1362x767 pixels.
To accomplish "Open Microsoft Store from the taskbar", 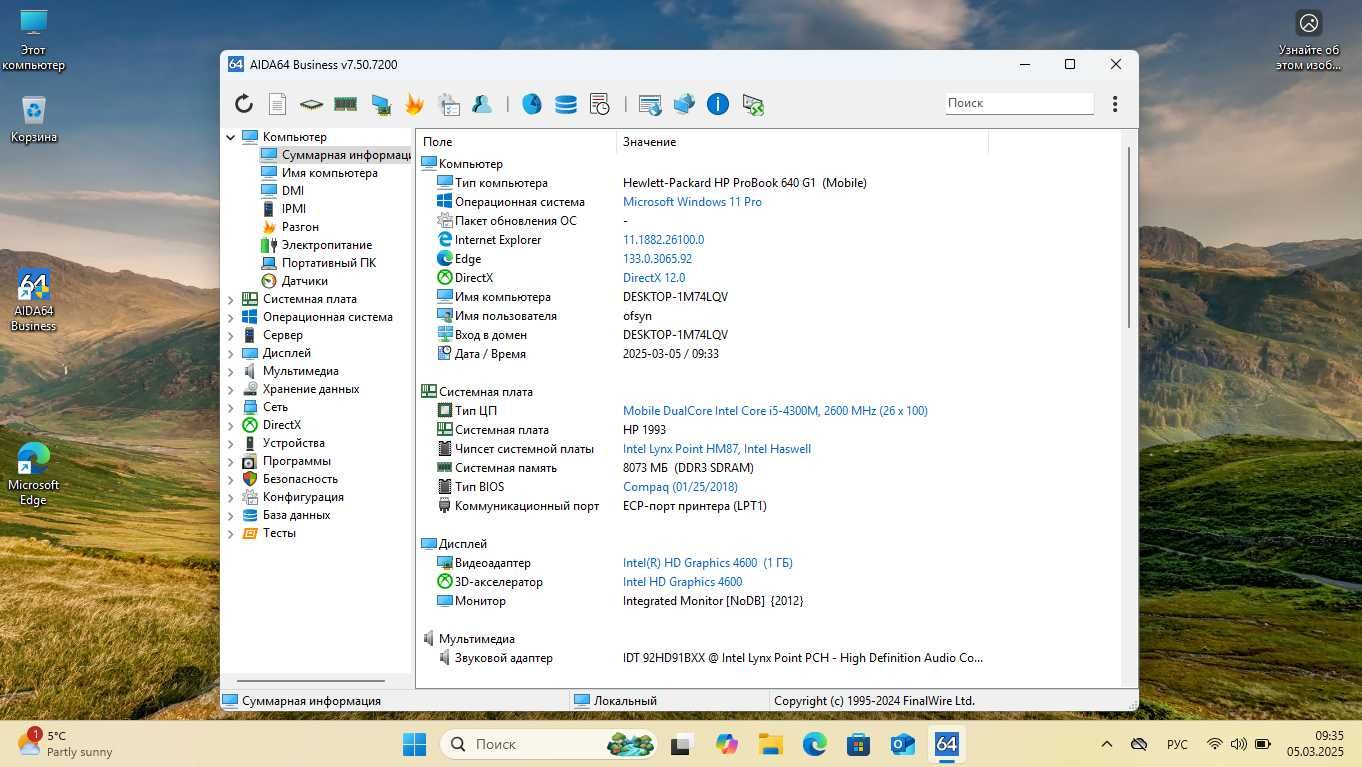I will click(858, 744).
